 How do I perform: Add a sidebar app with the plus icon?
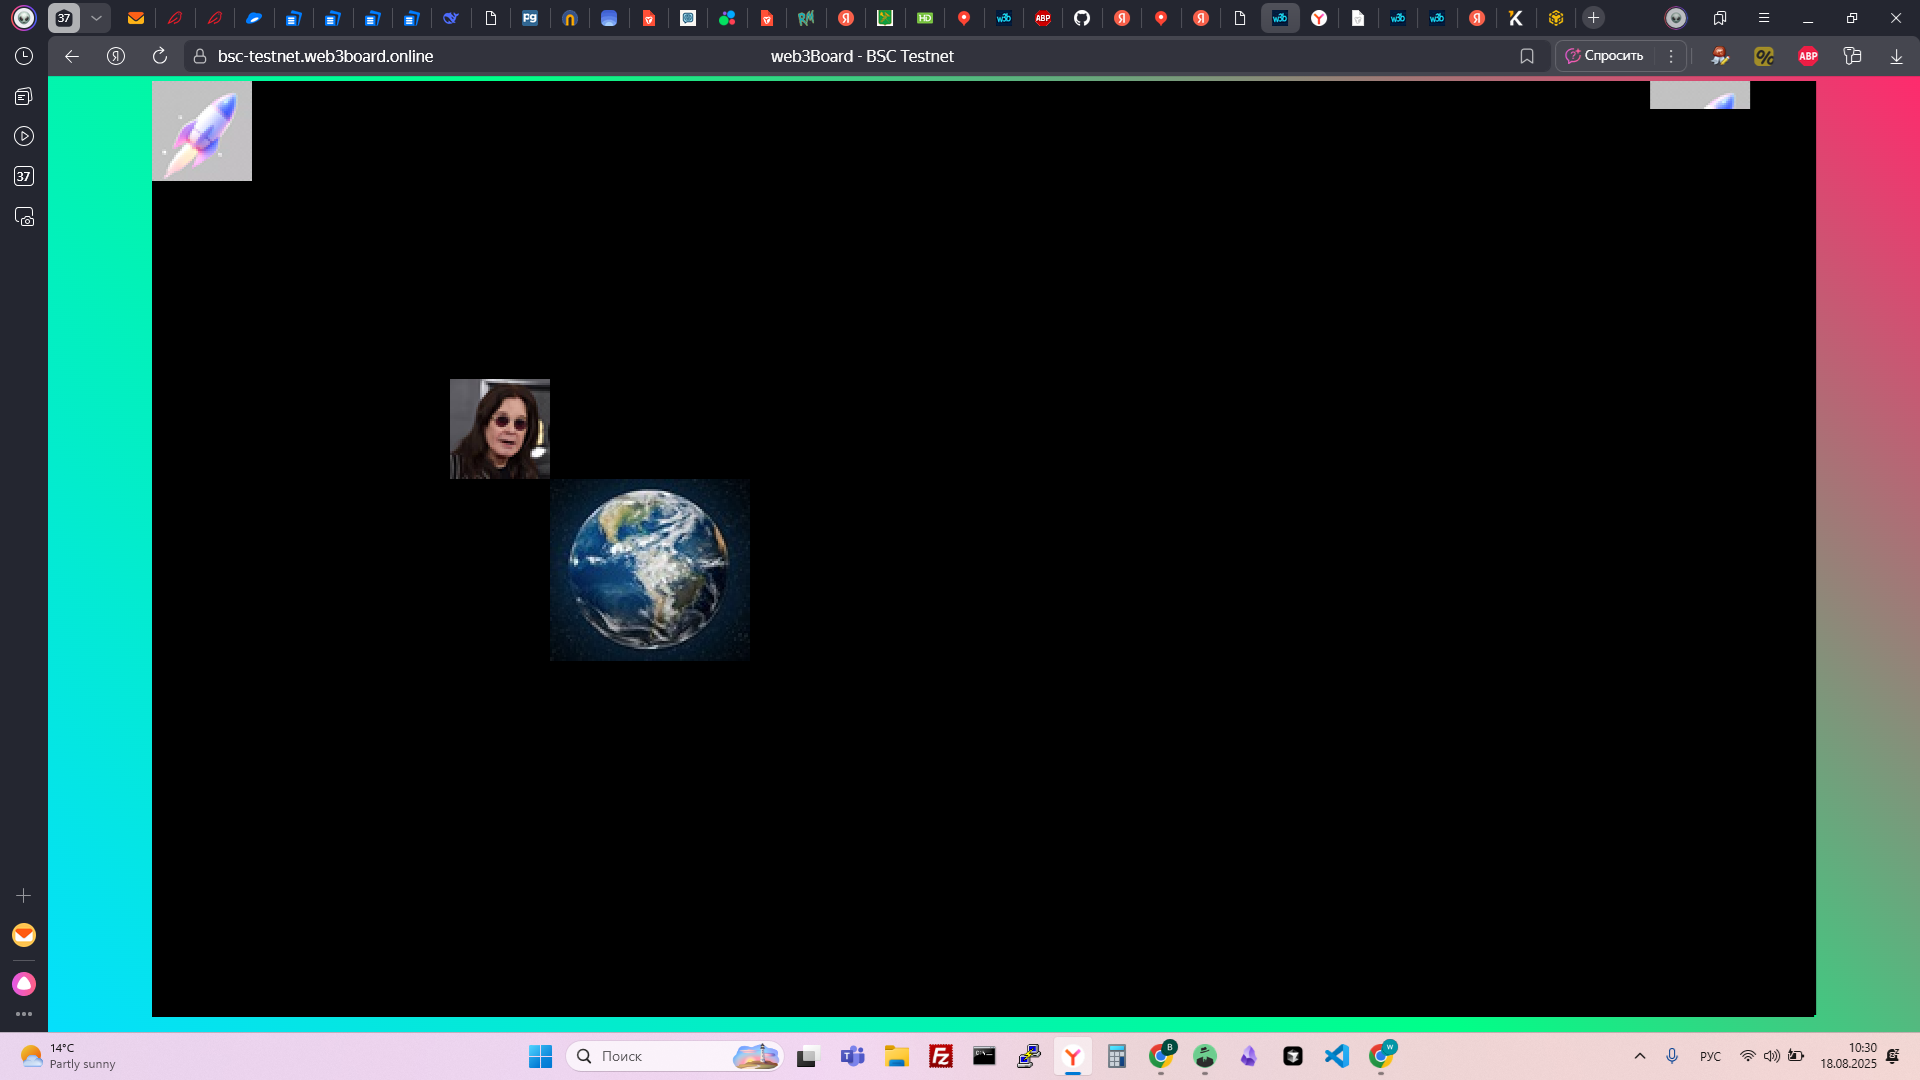point(24,896)
